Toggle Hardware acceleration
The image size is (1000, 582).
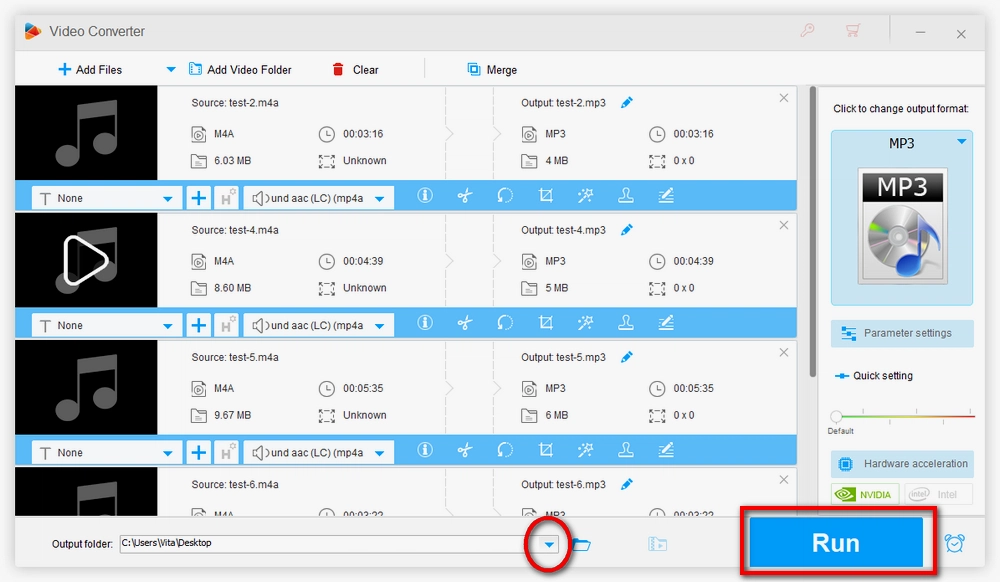(x=902, y=464)
